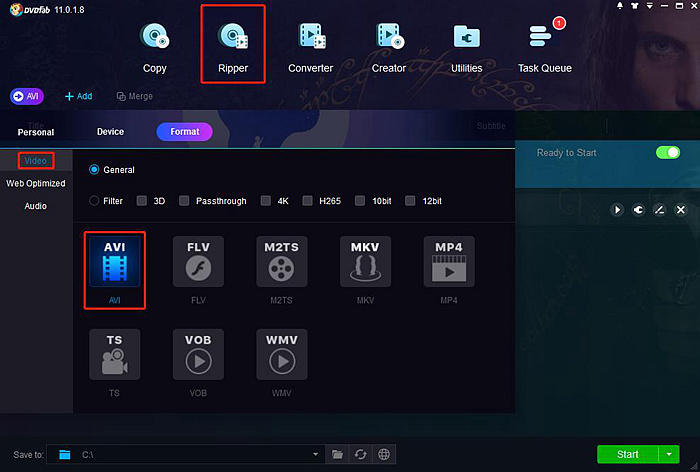Click the play preview icon

[617, 209]
